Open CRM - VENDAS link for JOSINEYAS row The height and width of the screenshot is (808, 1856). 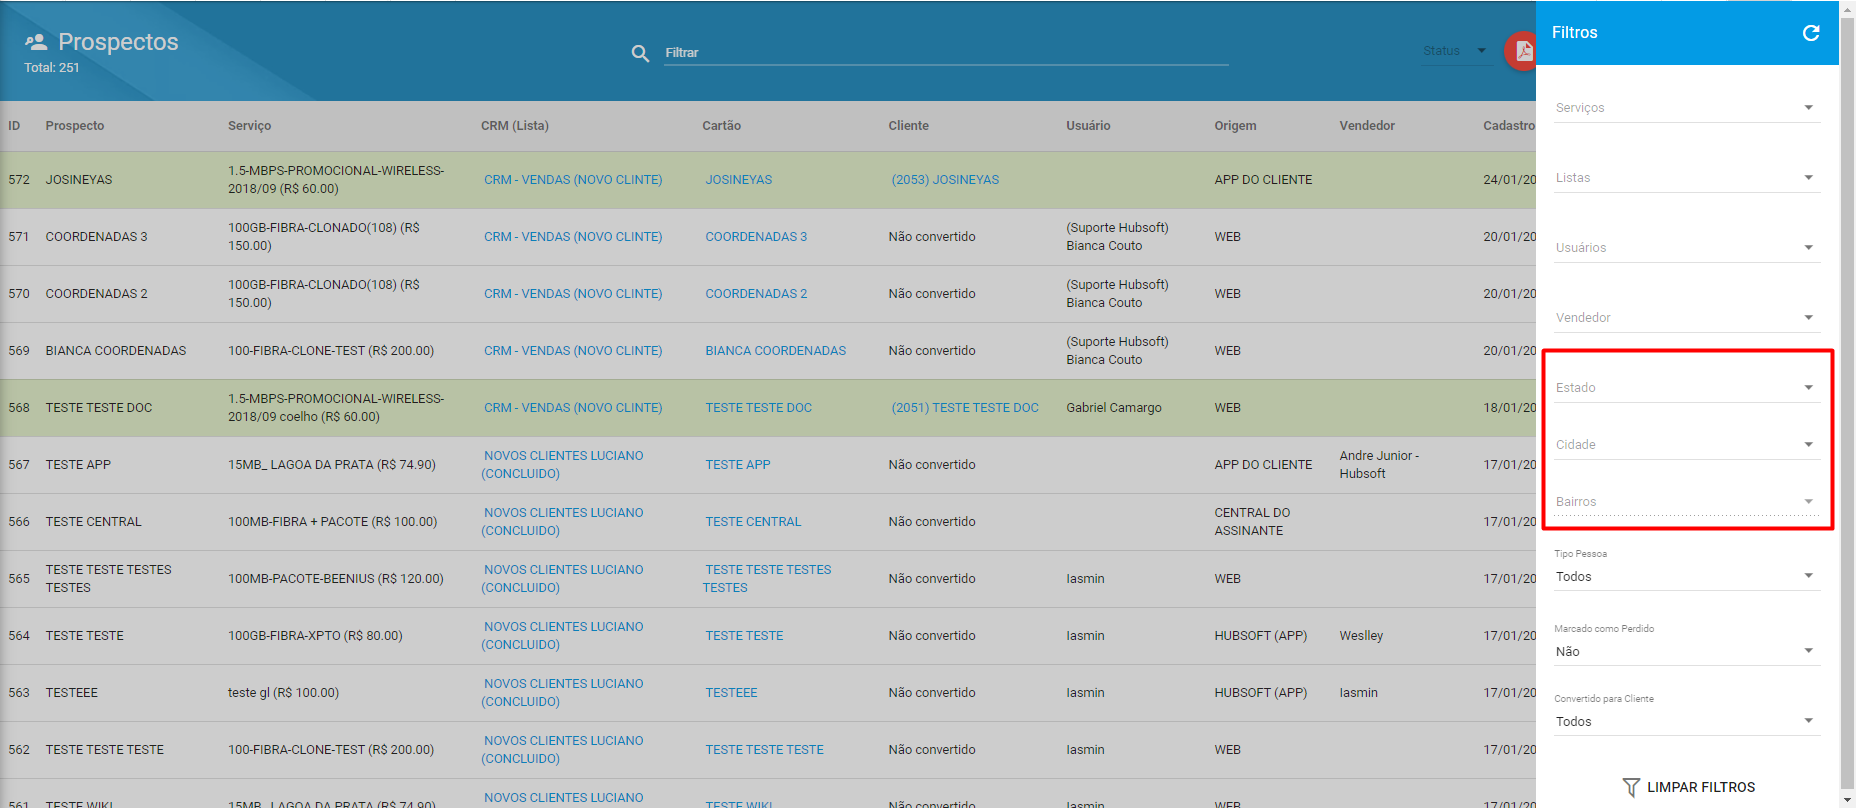click(x=573, y=180)
